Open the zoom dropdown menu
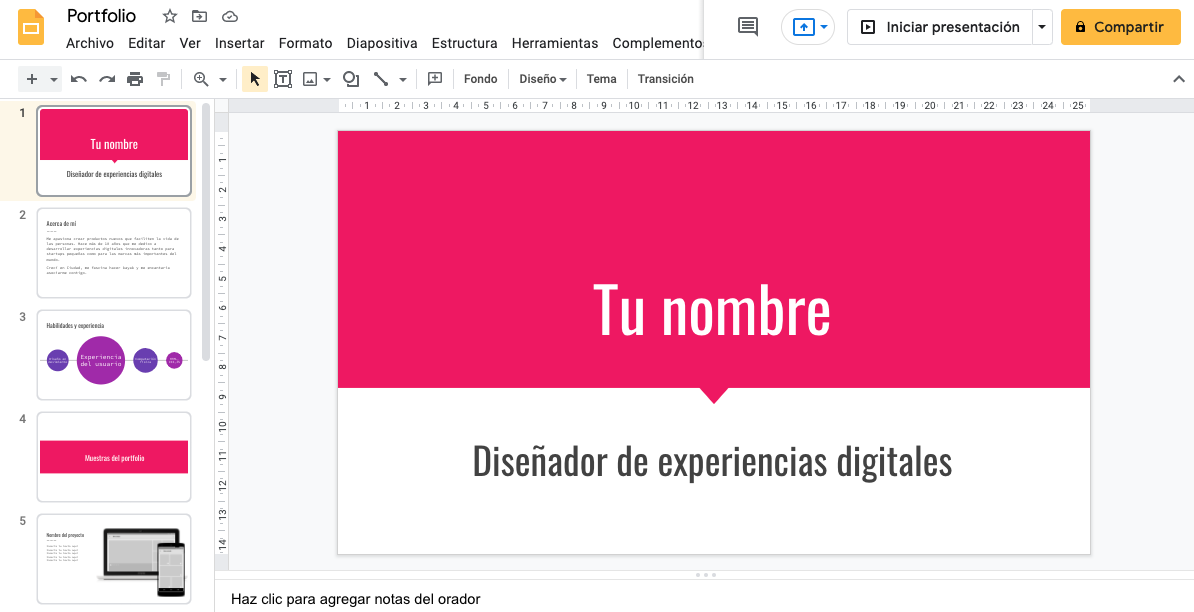This screenshot has width=1194, height=612. coord(222,78)
